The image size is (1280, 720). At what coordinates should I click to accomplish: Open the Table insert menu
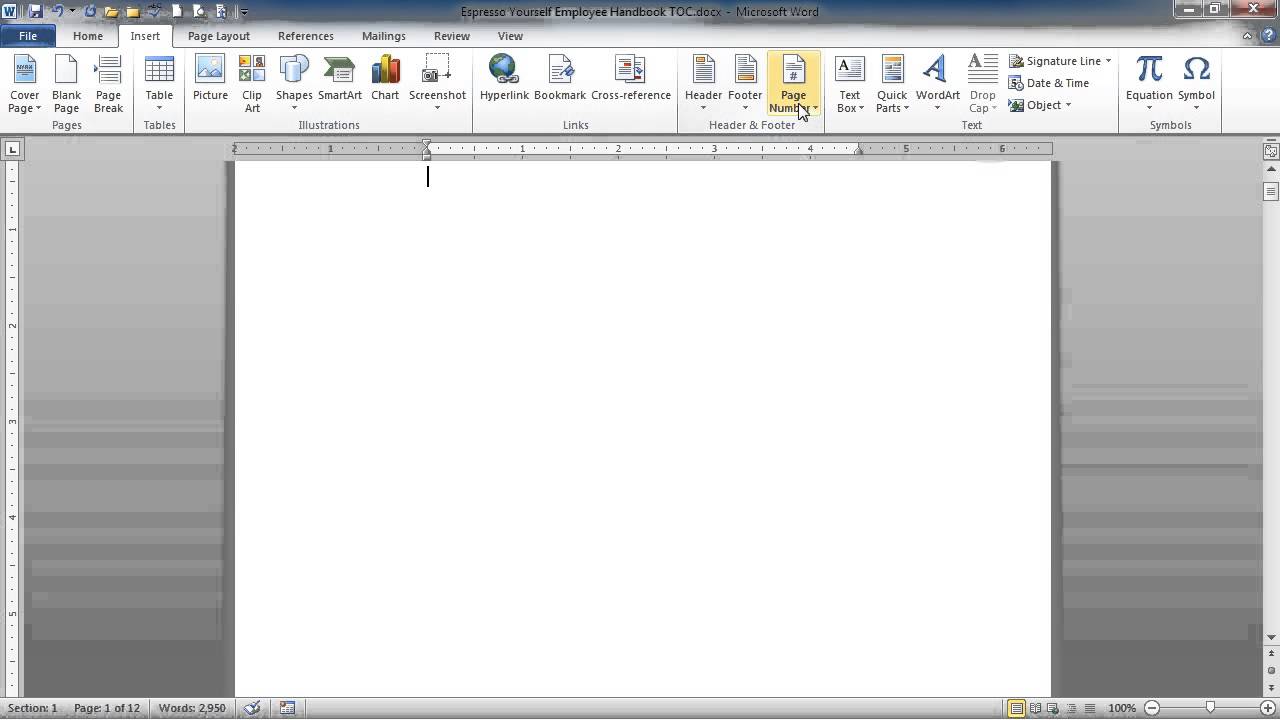click(x=159, y=84)
